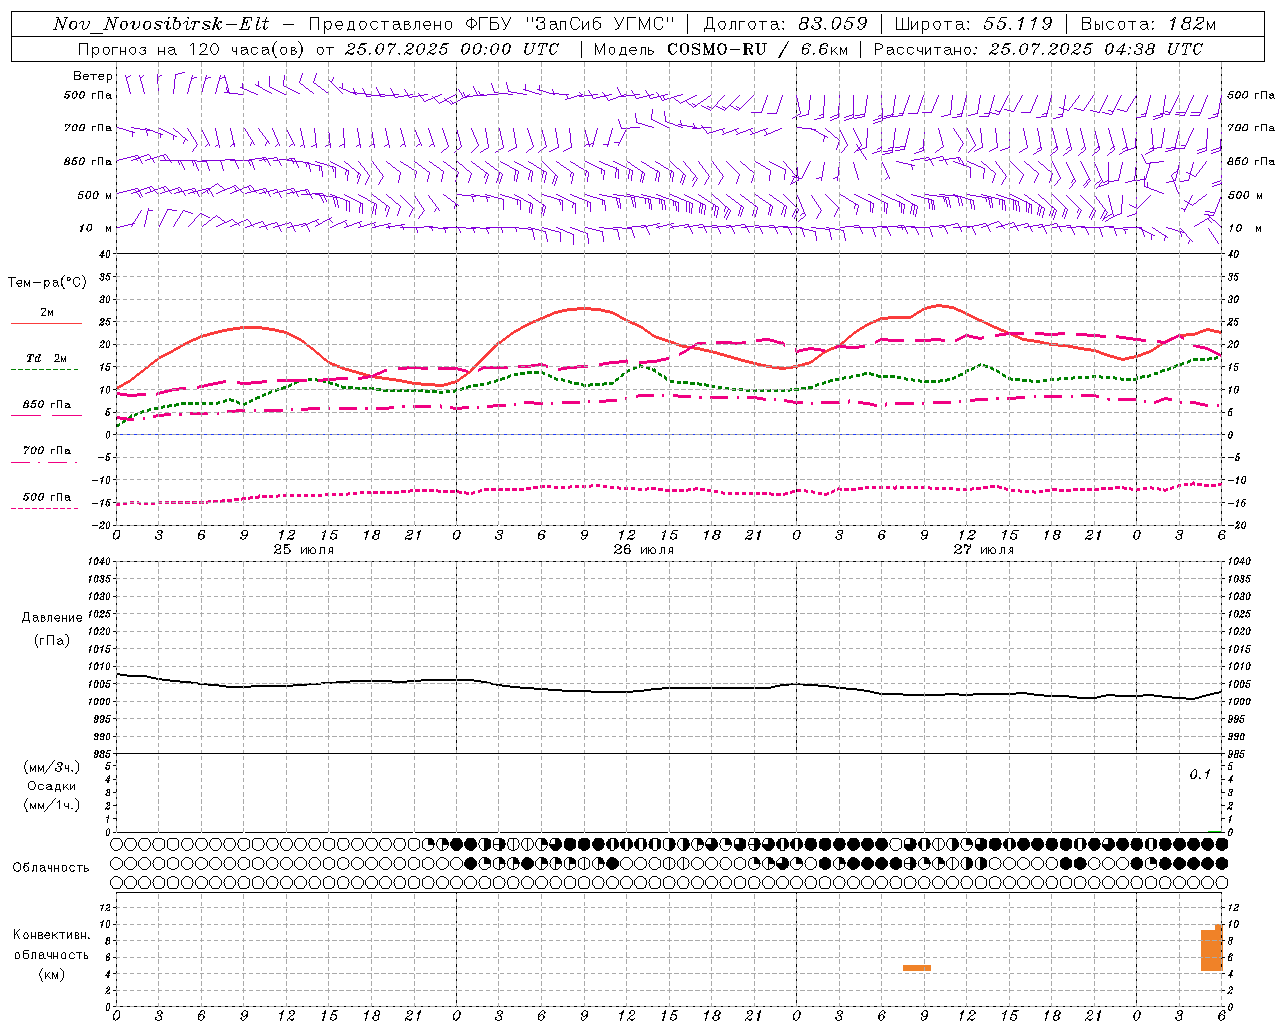Click the (гПа) unit under Давление

tap(51, 640)
